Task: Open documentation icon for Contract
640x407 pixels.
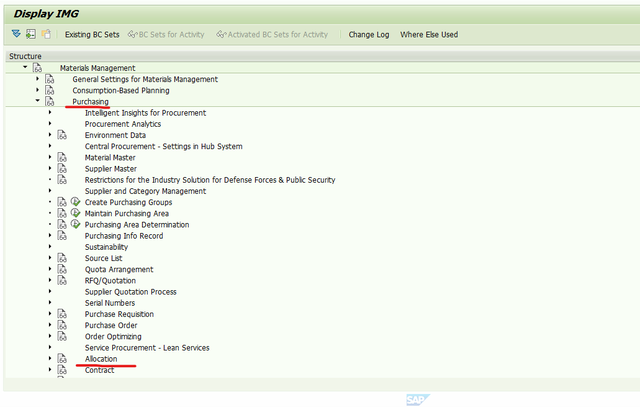Action: click(62, 370)
